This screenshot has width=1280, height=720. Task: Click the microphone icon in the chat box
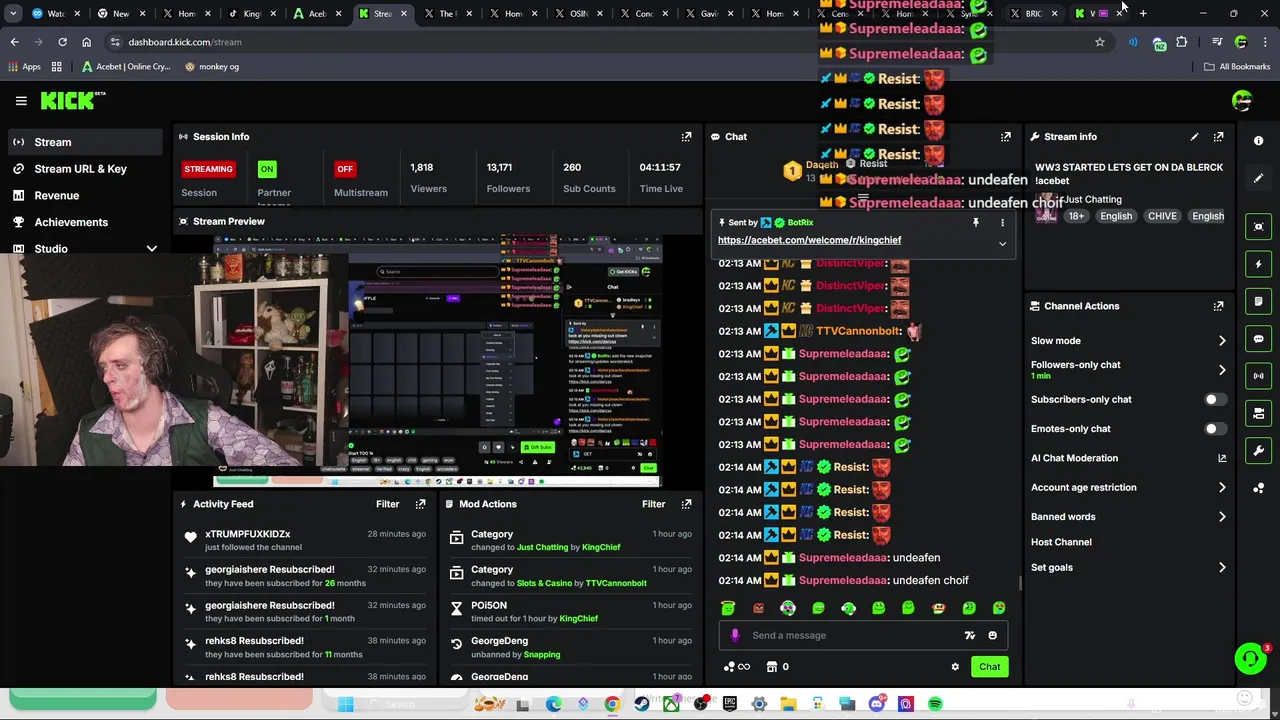pos(735,635)
